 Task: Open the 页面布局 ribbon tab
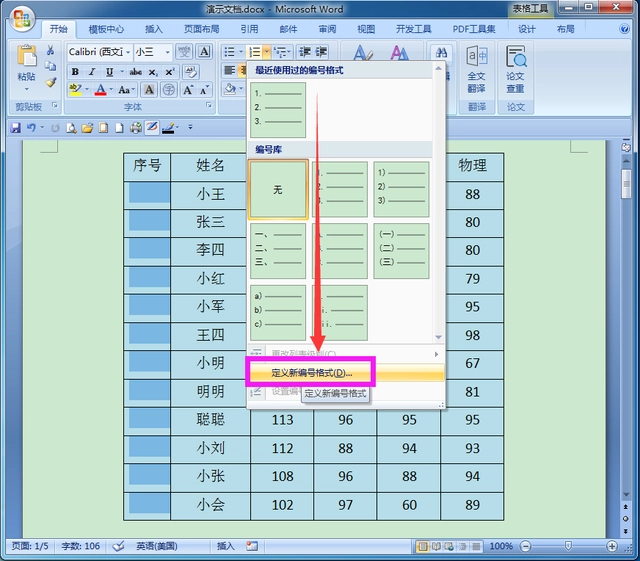pos(203,29)
